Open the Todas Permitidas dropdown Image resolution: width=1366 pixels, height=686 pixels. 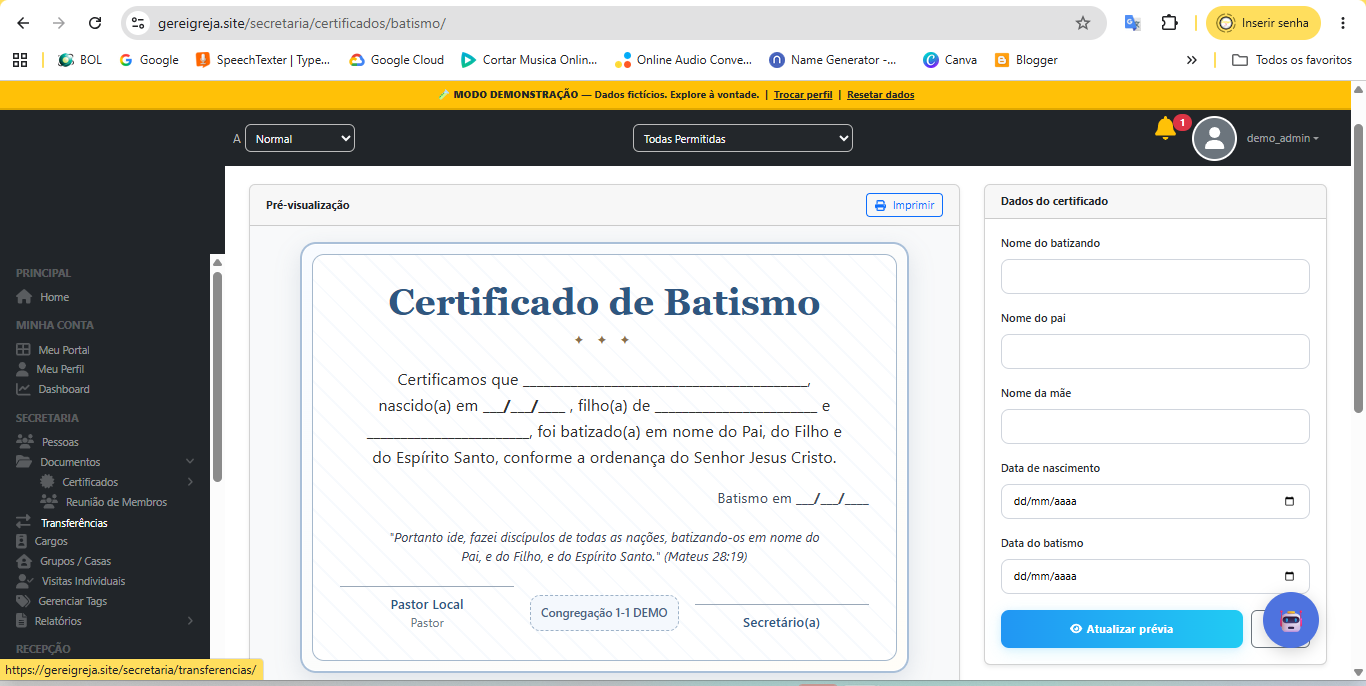coord(743,139)
